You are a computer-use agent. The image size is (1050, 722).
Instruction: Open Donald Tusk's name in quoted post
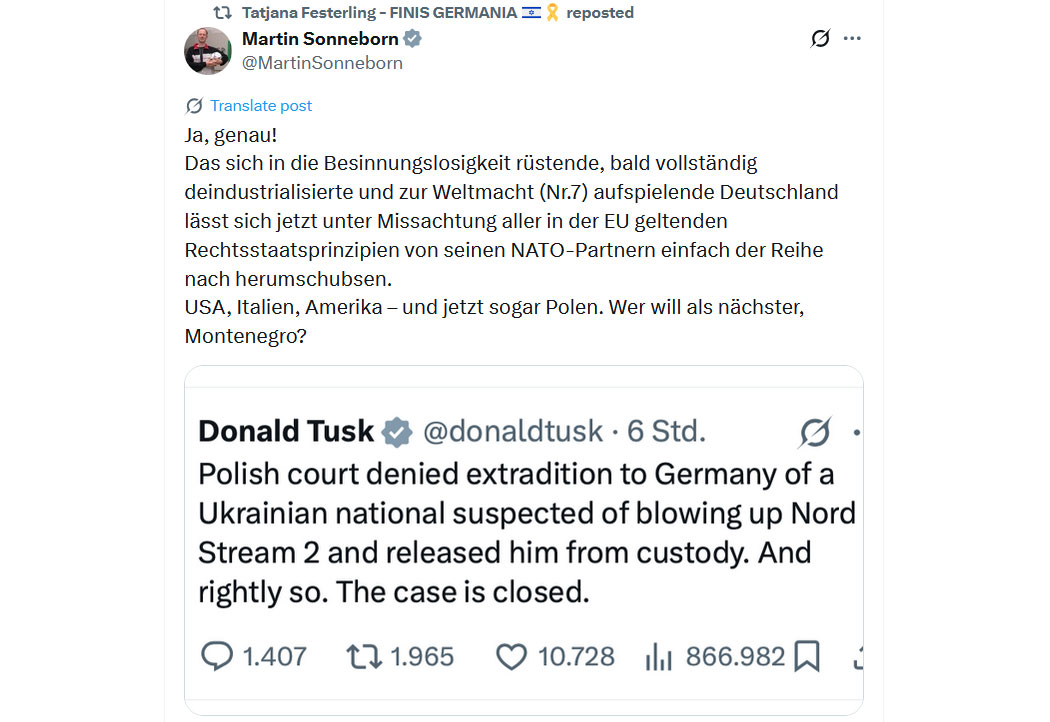click(286, 431)
